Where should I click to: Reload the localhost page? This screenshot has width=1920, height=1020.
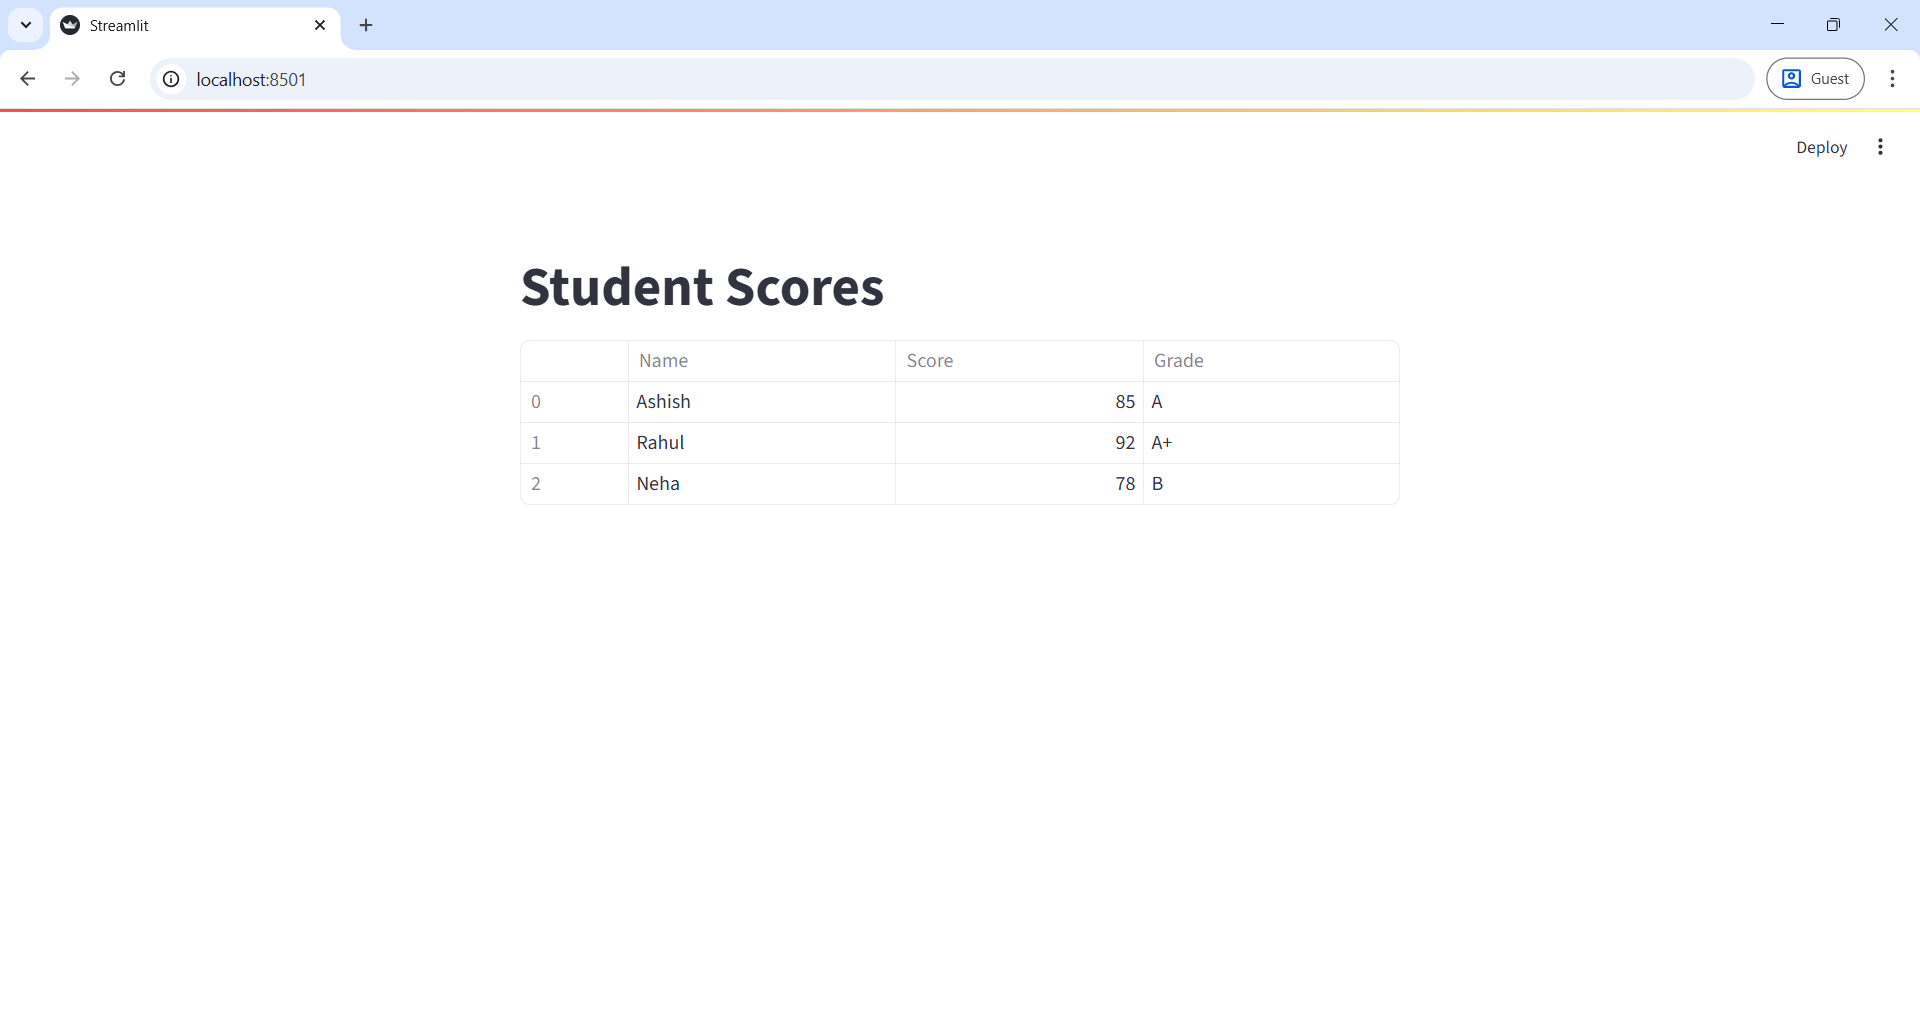118,79
